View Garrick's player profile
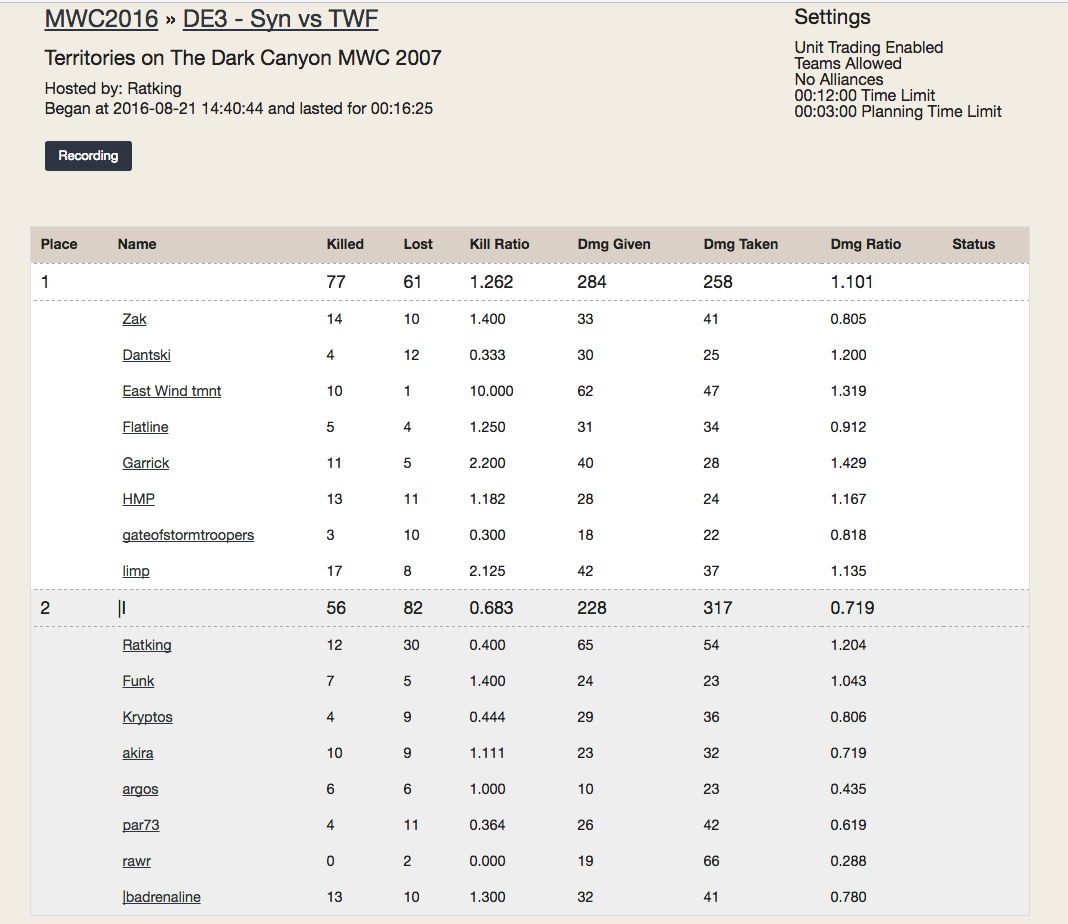Image resolution: width=1068 pixels, height=924 pixels. tap(145, 463)
